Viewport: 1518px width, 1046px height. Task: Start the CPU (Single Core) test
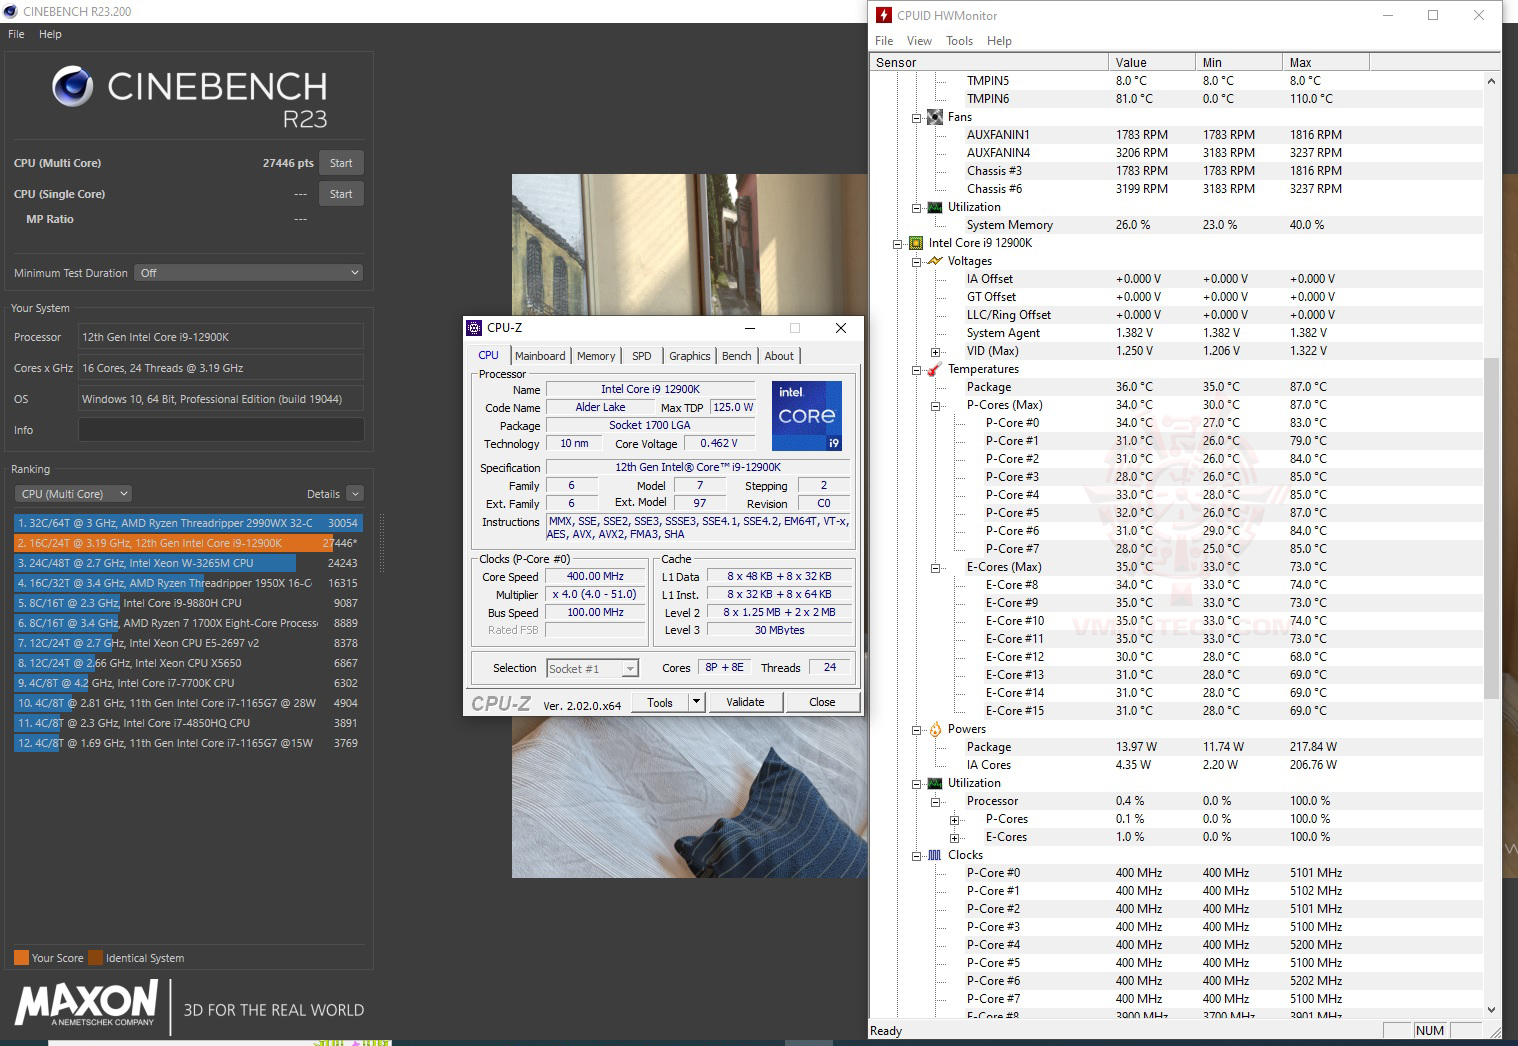(341, 194)
